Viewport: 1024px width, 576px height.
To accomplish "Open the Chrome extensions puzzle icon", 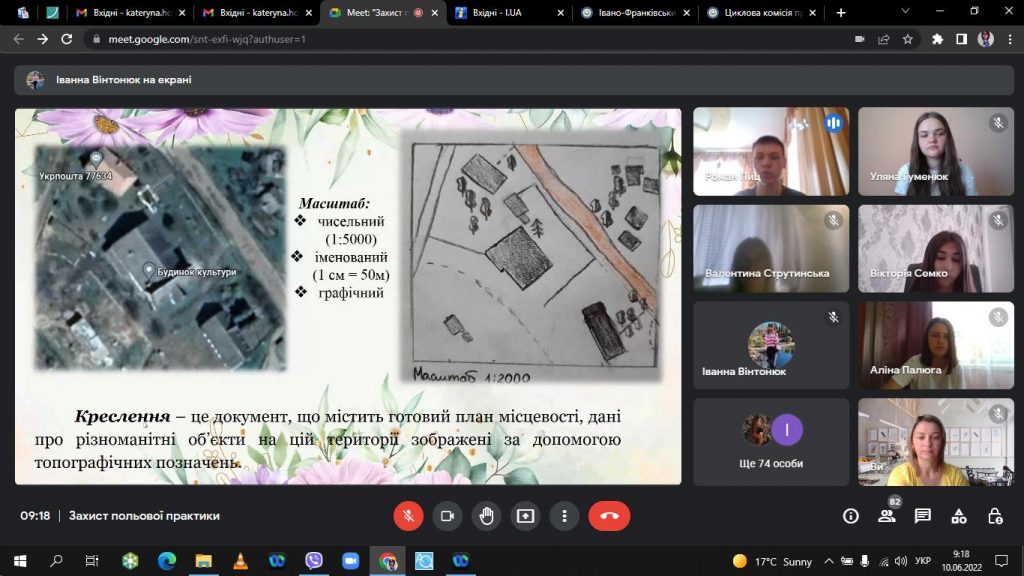I will pyautogui.click(x=937, y=39).
